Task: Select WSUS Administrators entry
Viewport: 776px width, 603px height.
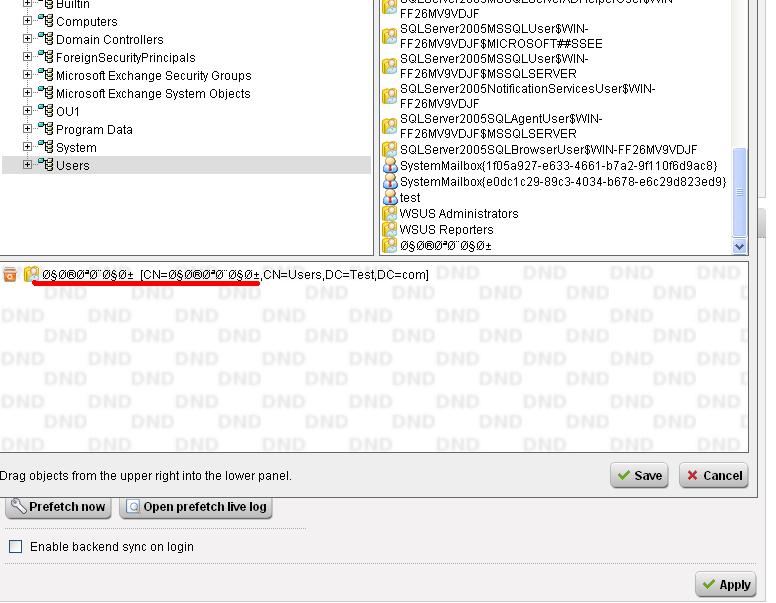Action: pos(459,213)
